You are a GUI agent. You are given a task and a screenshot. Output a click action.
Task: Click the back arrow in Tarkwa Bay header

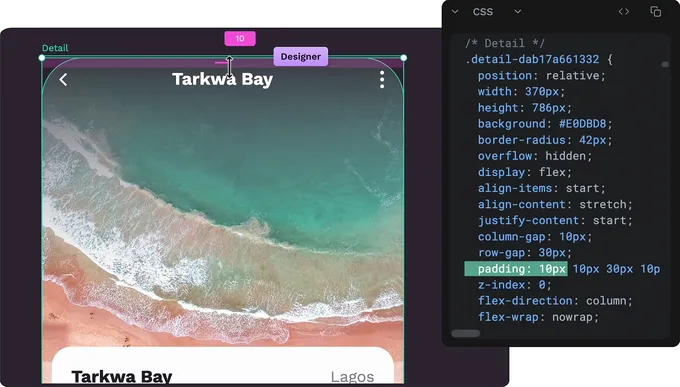(x=63, y=79)
